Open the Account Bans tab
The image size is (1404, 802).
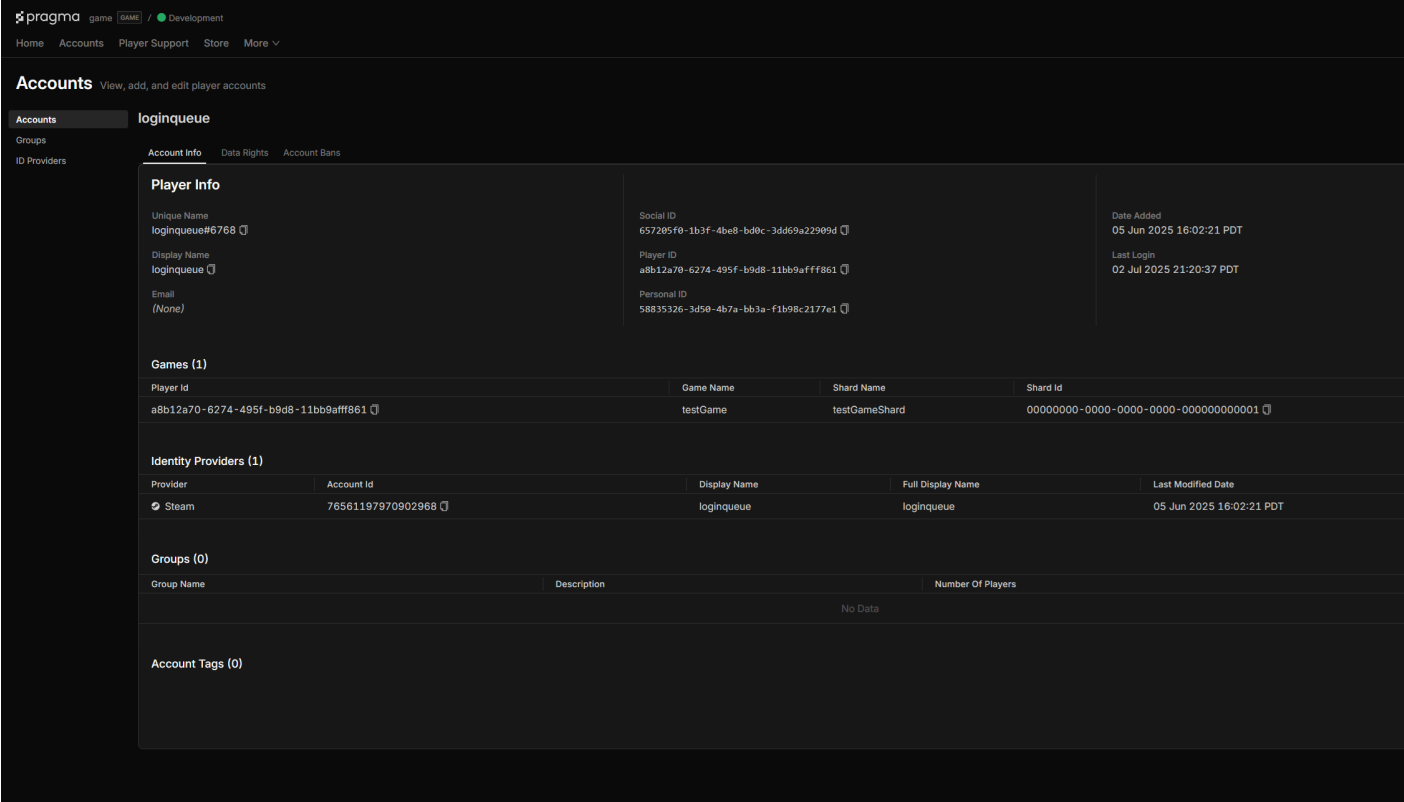pos(311,152)
